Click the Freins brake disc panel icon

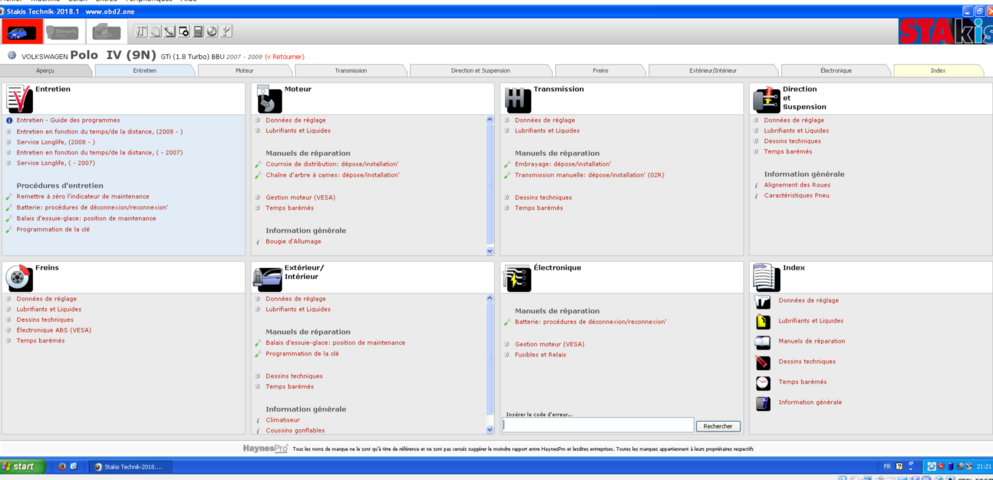19,279
